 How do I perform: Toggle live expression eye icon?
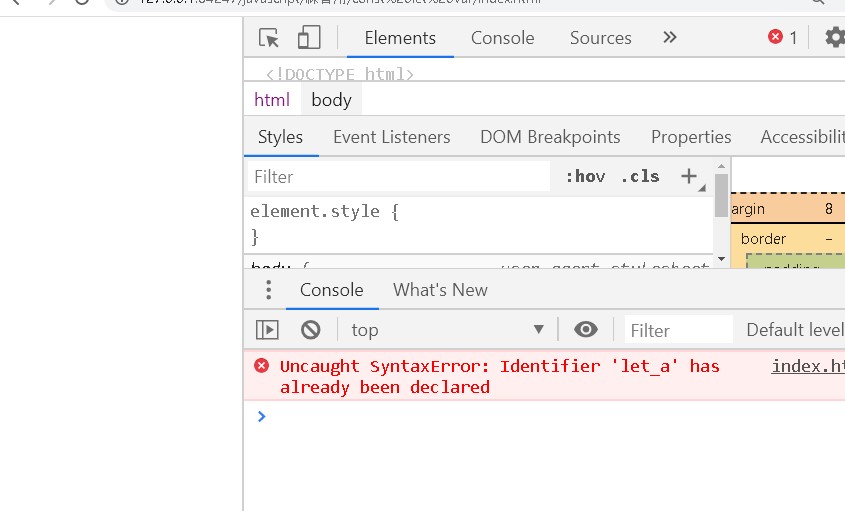tap(586, 330)
